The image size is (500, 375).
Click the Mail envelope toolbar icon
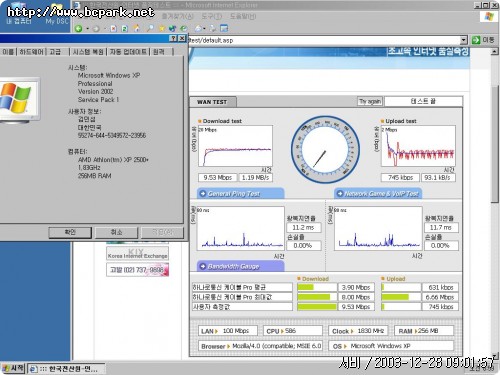point(198,29)
